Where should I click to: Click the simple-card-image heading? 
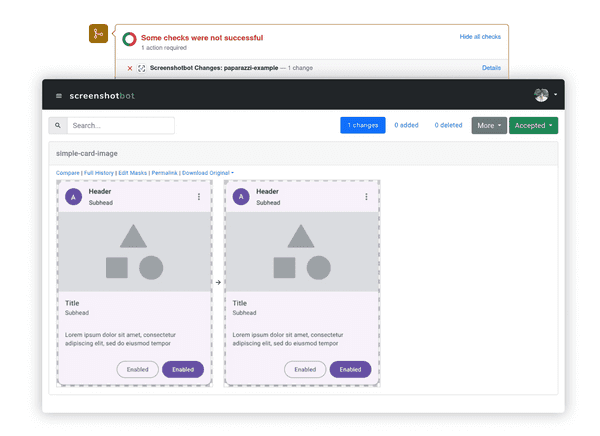87,153
